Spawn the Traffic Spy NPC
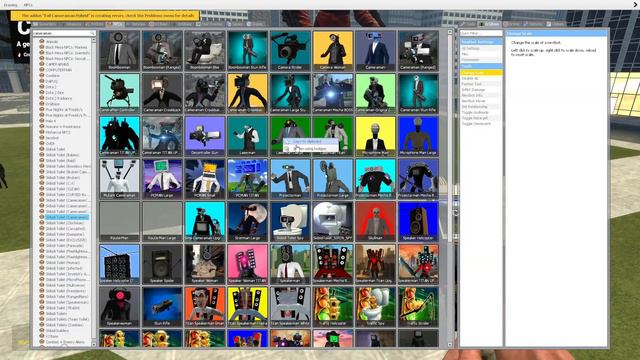 tap(376, 307)
